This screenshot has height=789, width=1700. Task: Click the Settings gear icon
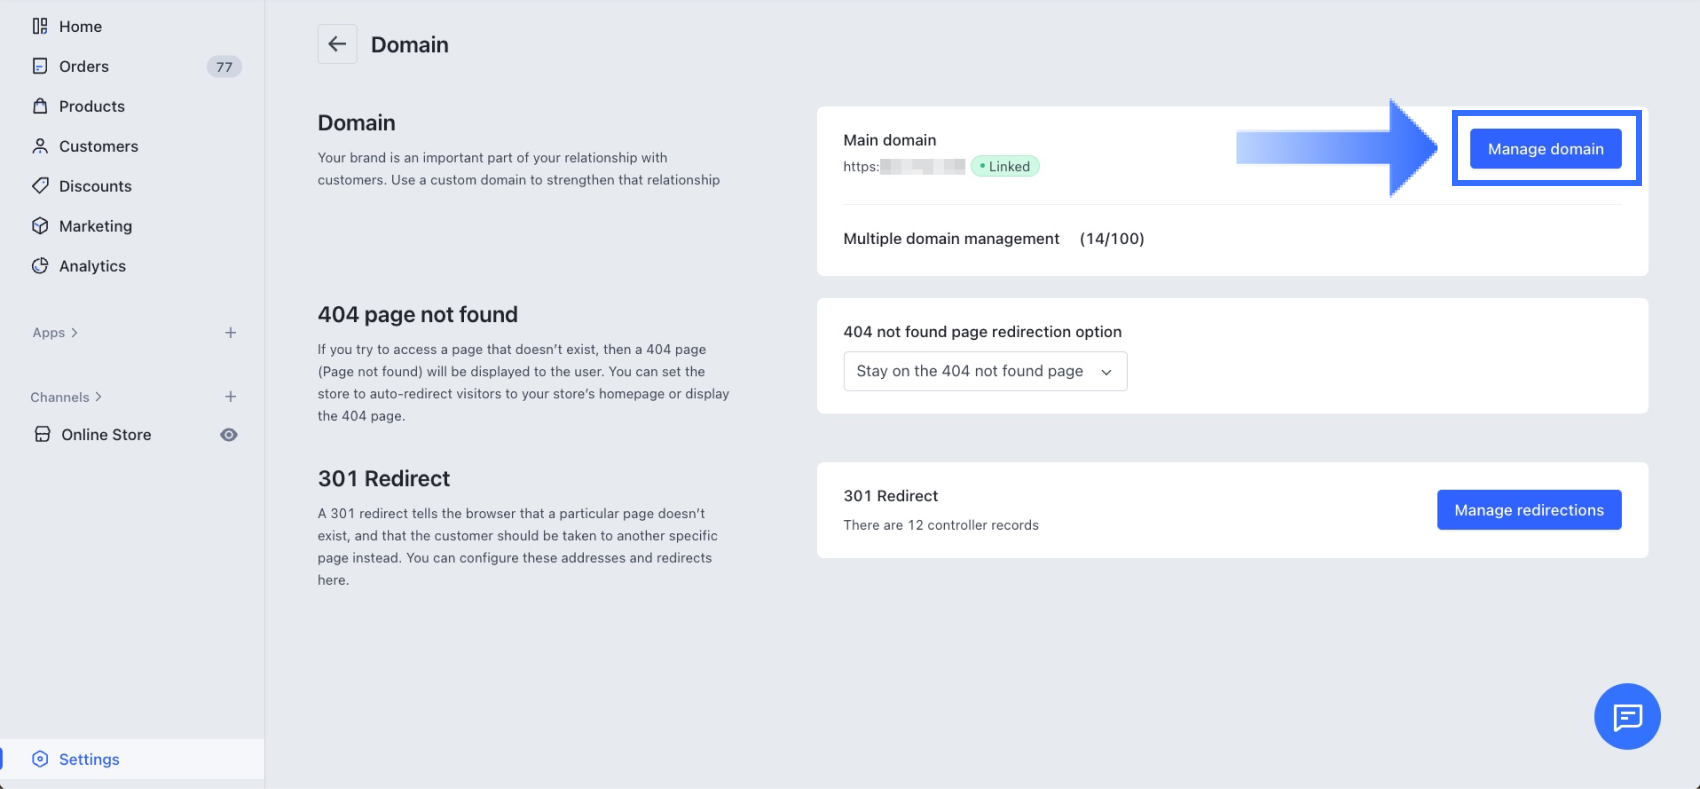(40, 759)
